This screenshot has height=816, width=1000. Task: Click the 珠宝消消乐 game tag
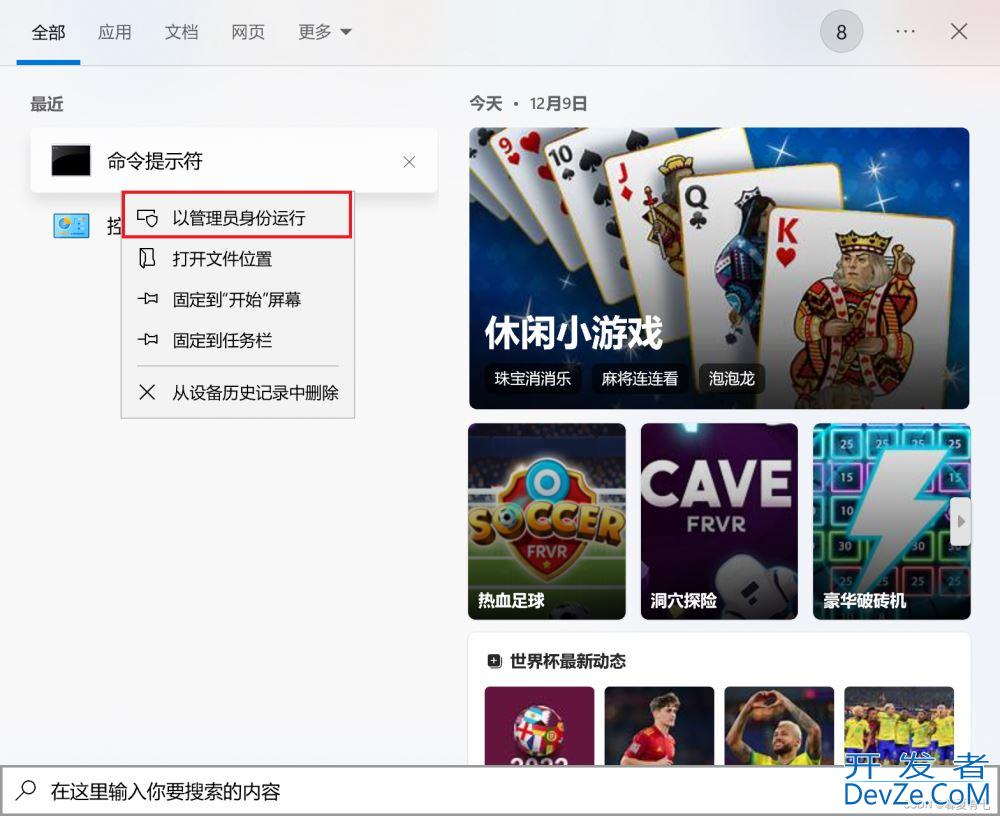pyautogui.click(x=533, y=378)
